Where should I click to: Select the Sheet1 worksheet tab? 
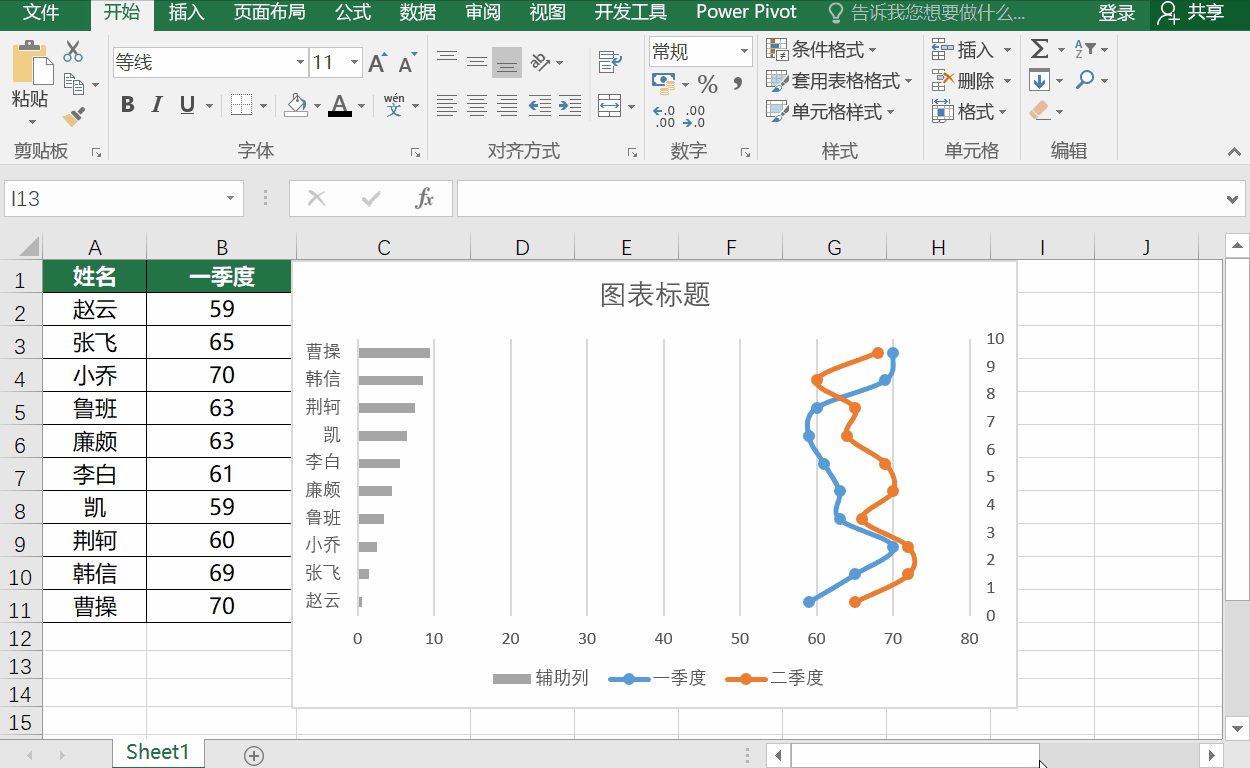point(158,752)
